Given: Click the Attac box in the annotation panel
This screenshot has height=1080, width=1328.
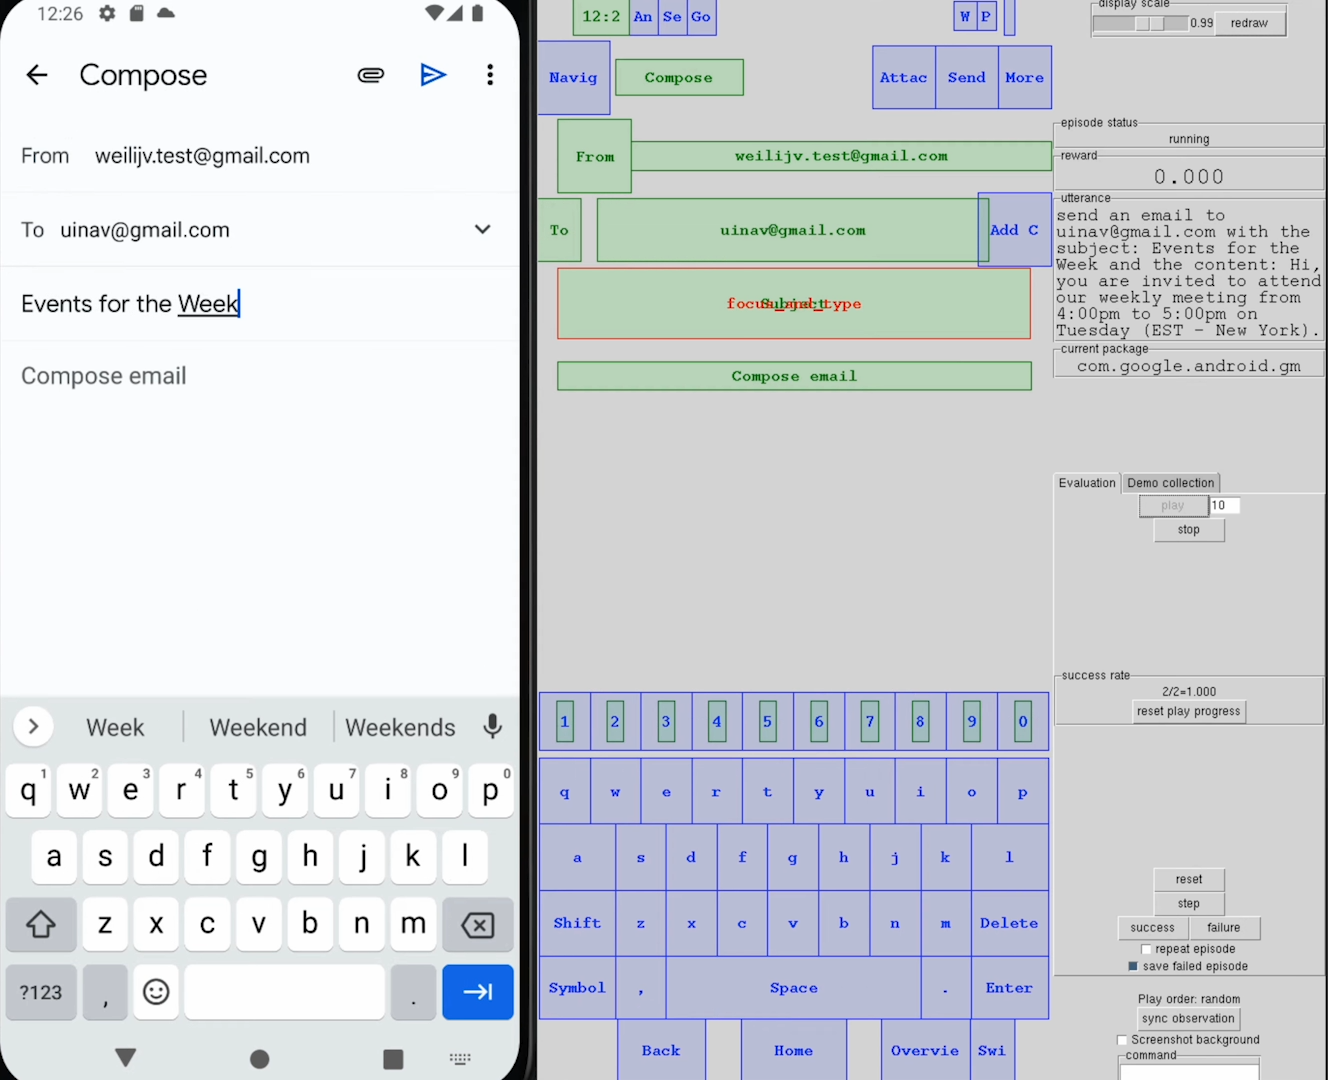Looking at the screenshot, I should (x=904, y=77).
